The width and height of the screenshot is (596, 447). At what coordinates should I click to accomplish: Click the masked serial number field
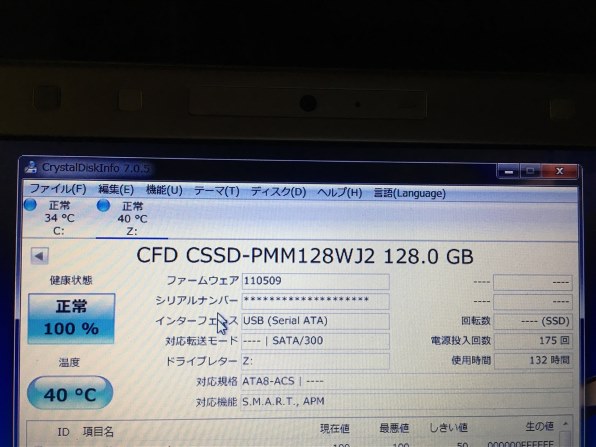tap(315, 301)
